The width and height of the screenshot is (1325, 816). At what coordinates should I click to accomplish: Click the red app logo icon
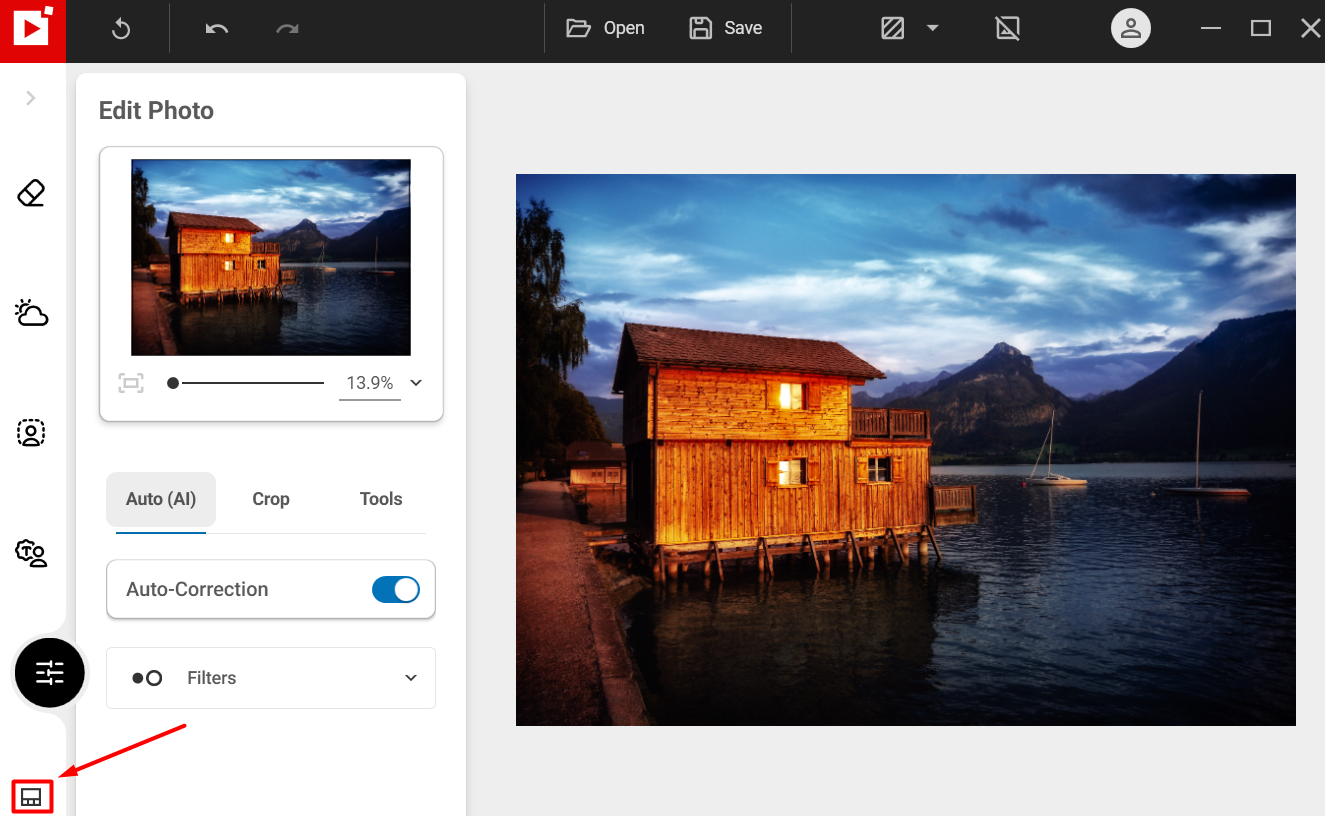32,30
